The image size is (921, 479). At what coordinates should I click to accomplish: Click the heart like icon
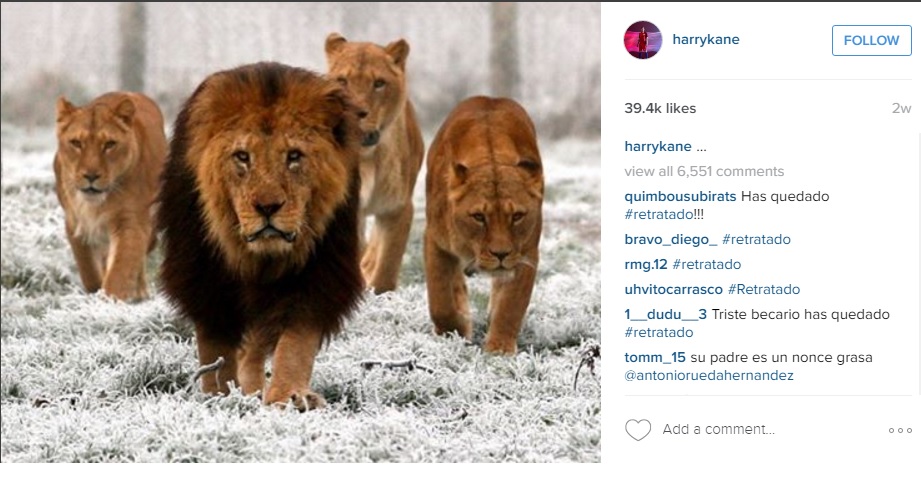638,430
